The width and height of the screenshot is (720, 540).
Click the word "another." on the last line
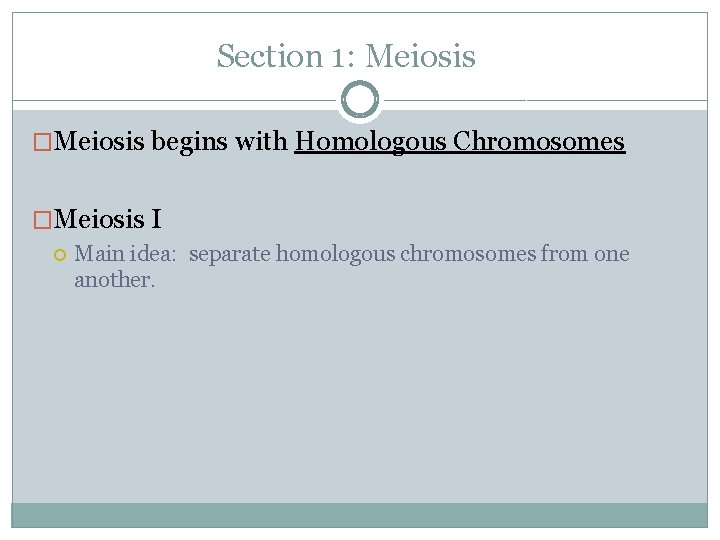pos(115,280)
